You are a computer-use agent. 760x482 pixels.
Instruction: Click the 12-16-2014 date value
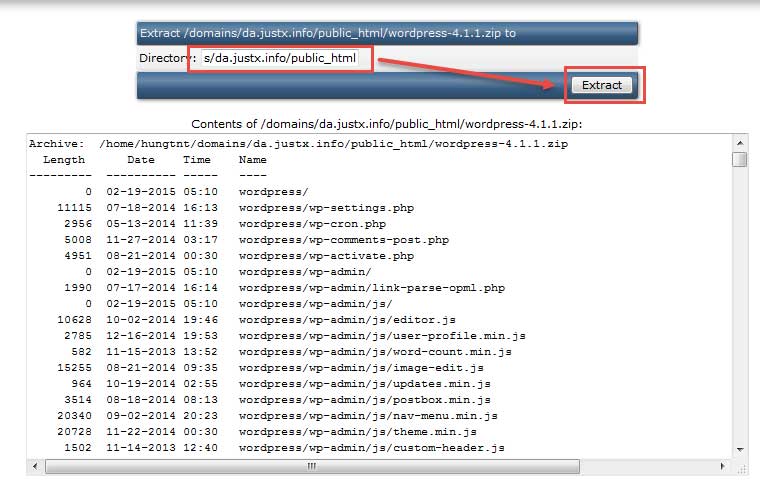(x=141, y=336)
